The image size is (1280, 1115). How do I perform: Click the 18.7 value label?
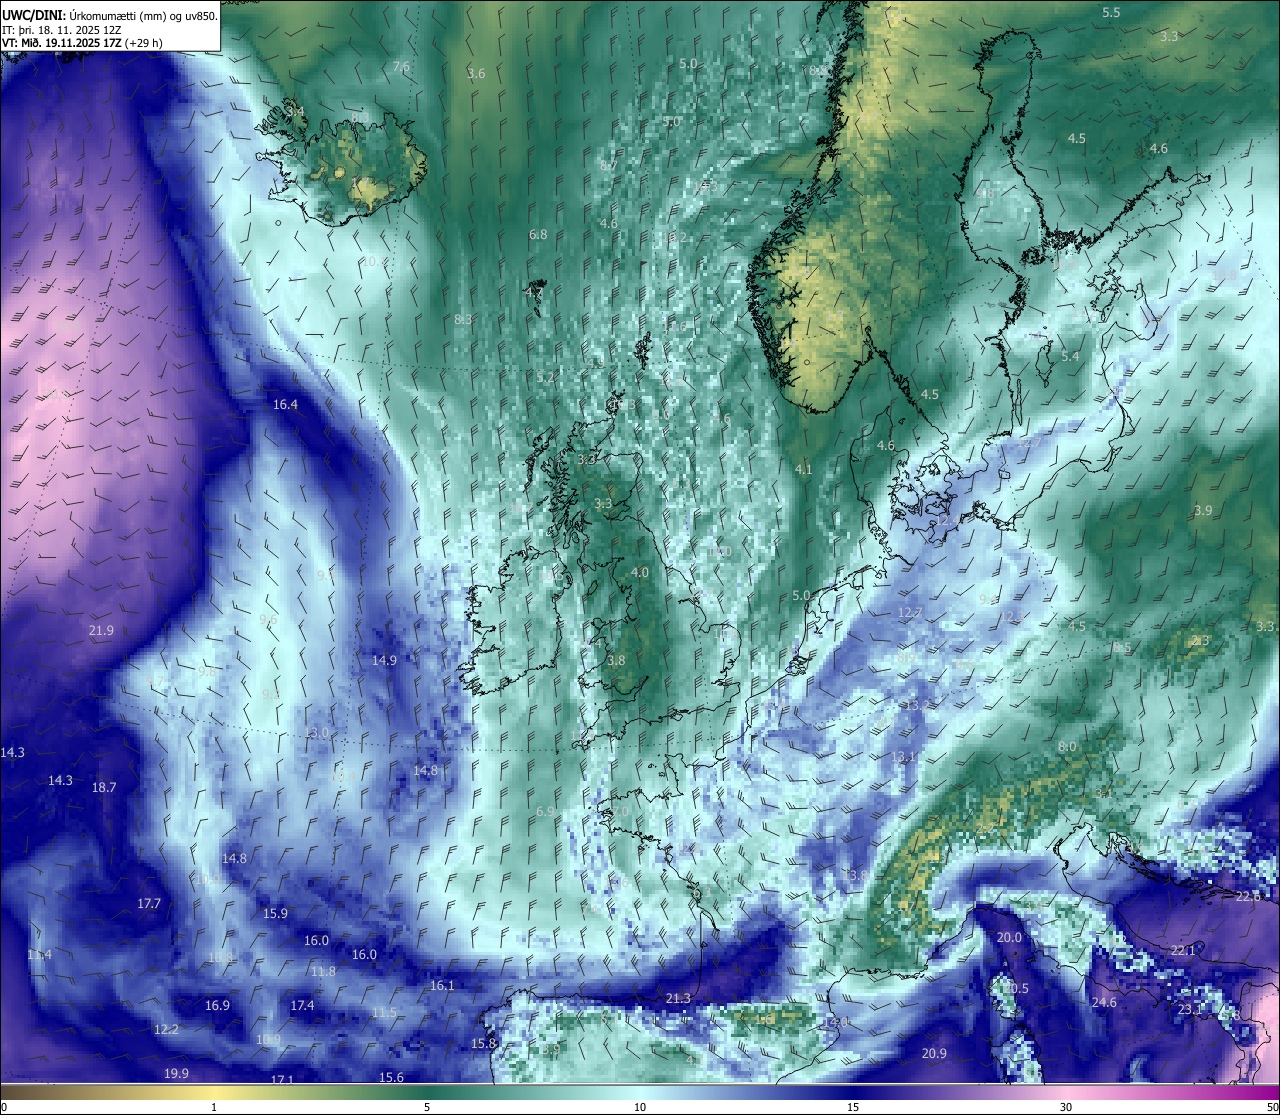104,788
